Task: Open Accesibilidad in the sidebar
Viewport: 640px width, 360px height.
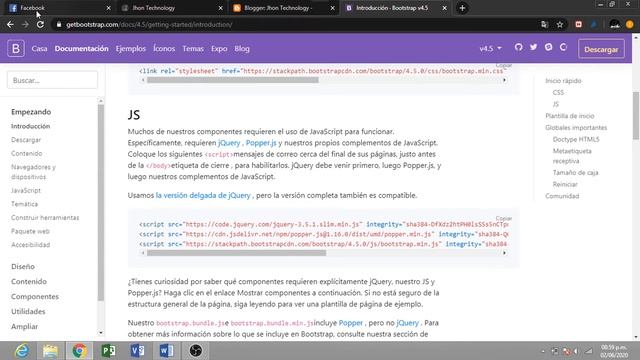Action: pyautogui.click(x=31, y=244)
